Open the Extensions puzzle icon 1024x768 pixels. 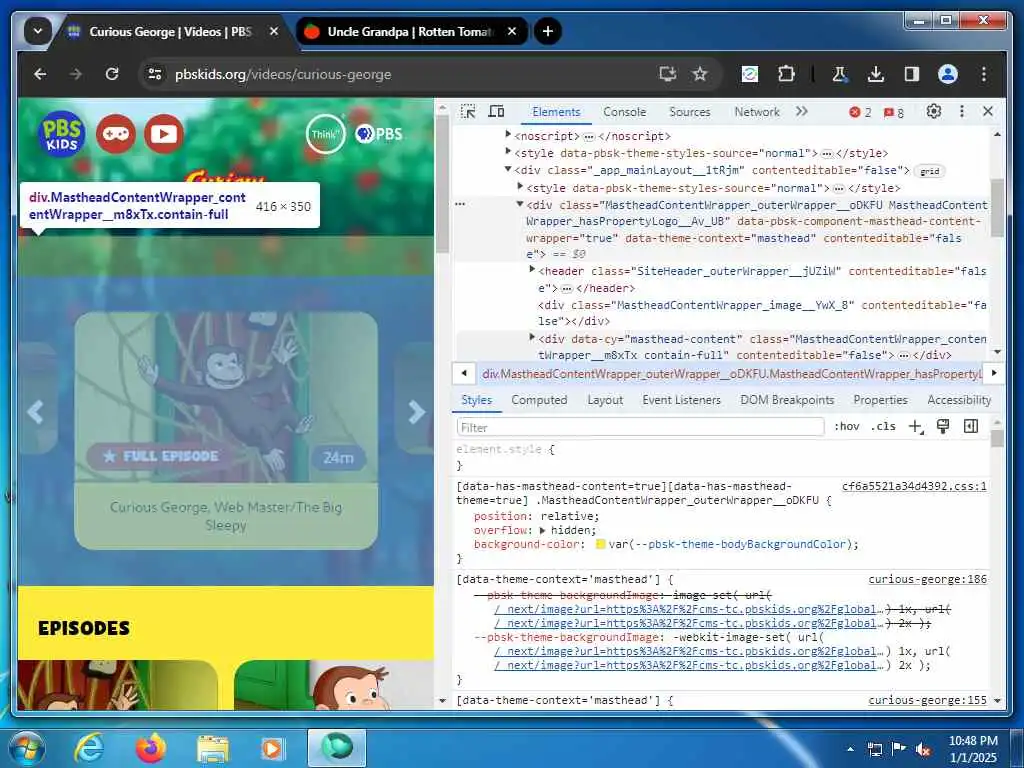[786, 74]
